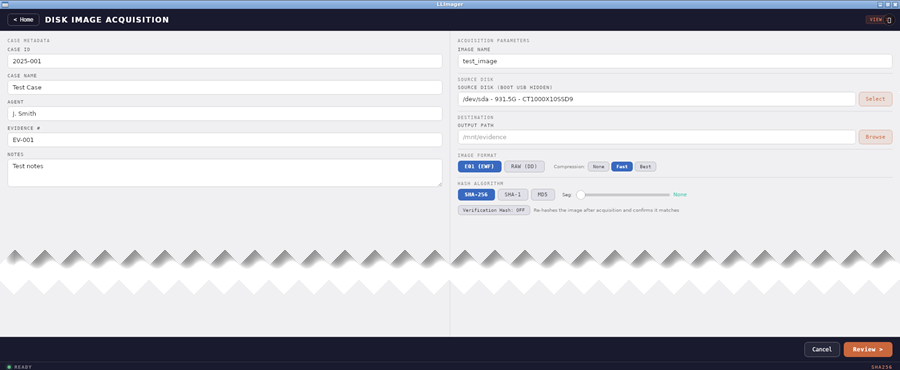Set compression to None
Viewport: 900px width, 370px height.
point(599,167)
